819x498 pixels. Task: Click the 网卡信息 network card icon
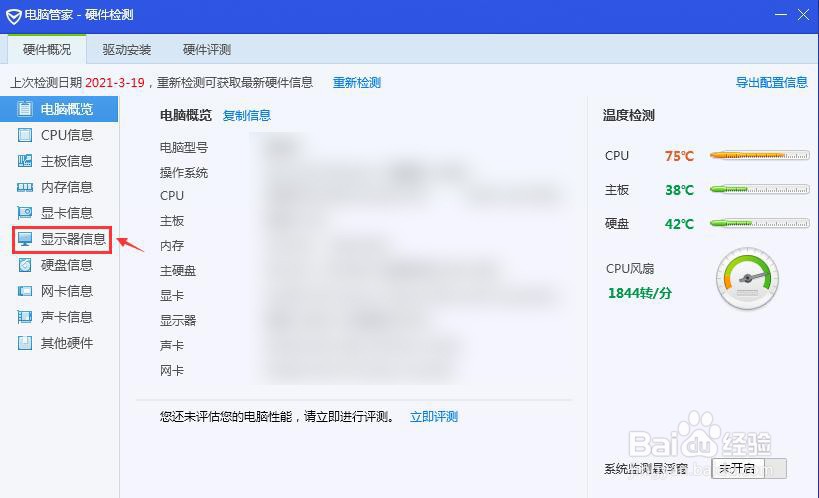[x=25, y=291]
